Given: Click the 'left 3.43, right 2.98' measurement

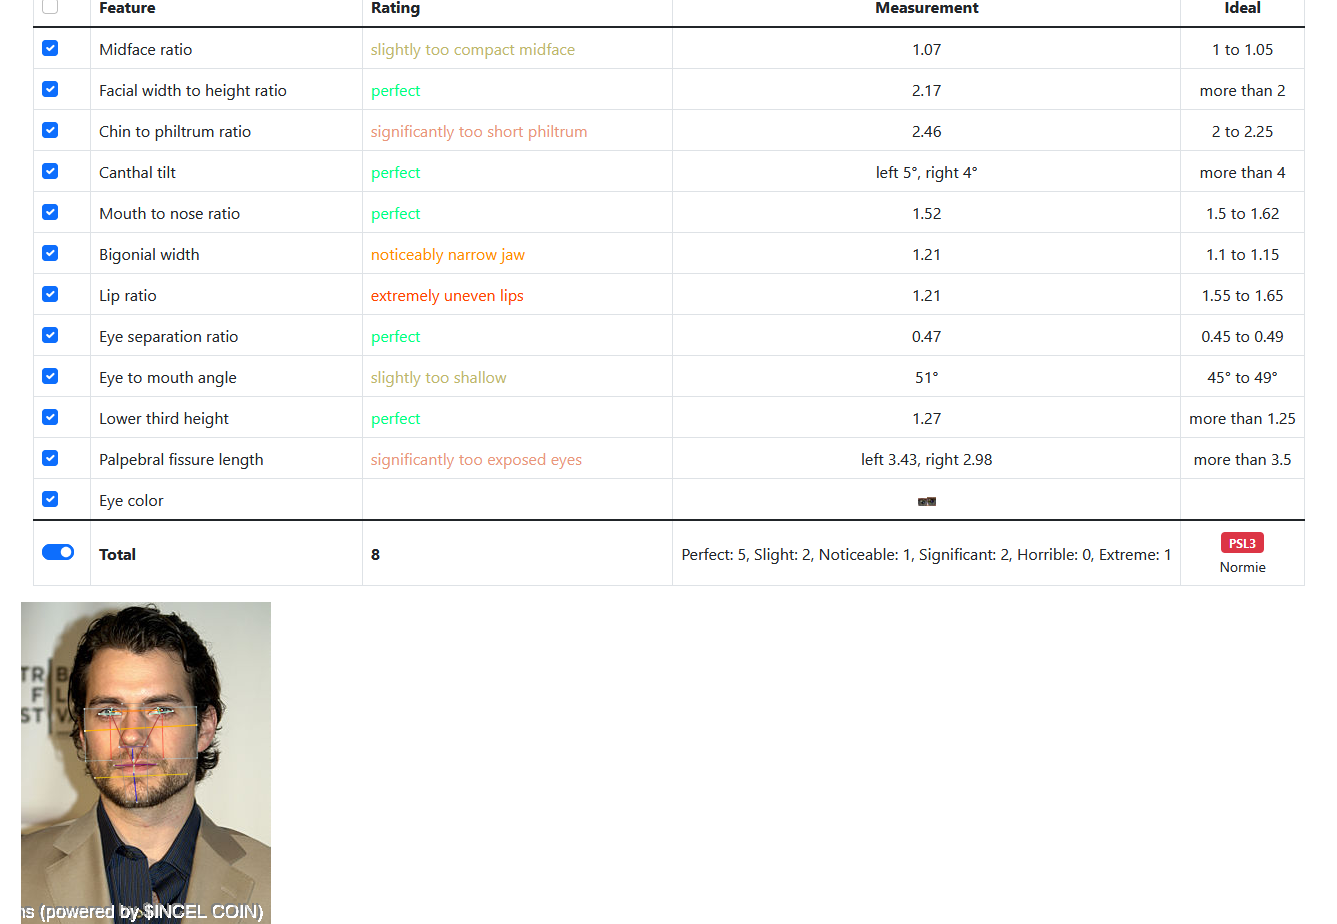Looking at the screenshot, I should (x=927, y=459).
